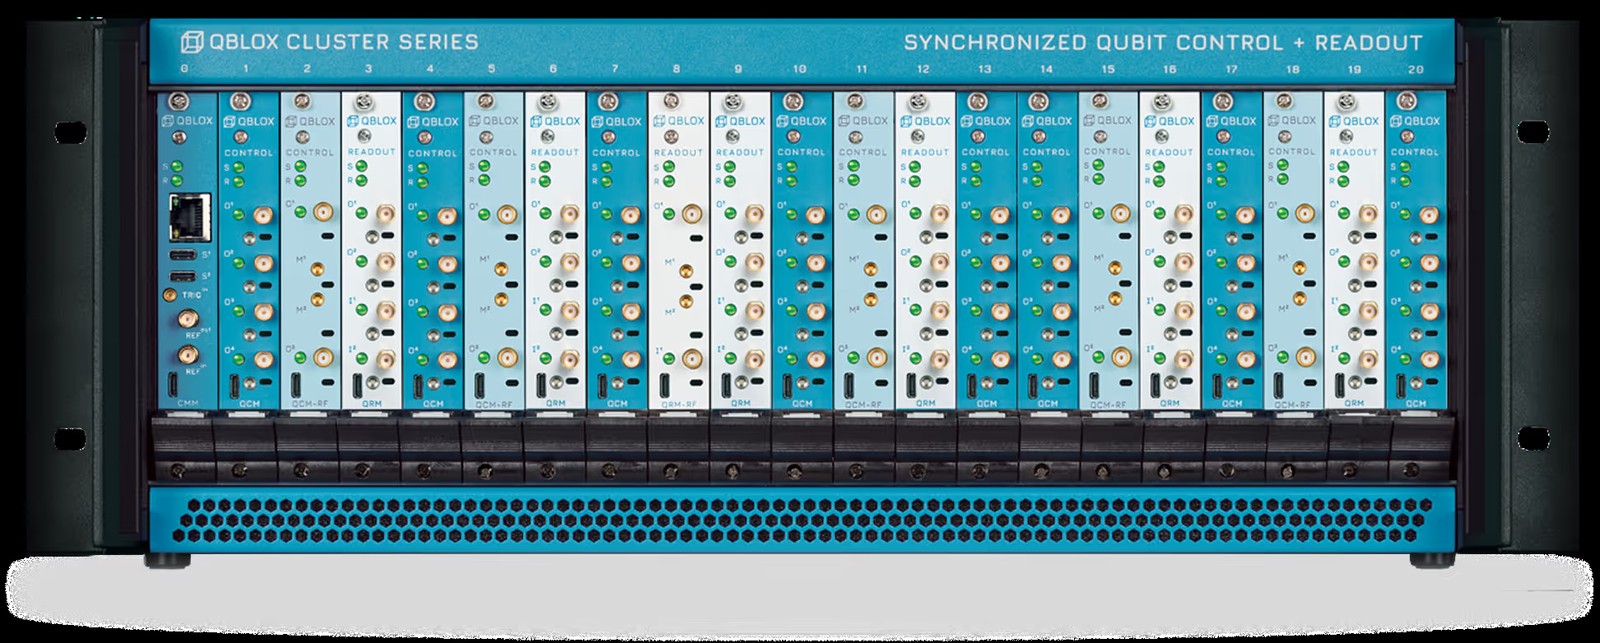The image size is (1600, 643).
Task: Click the O2 SMA connector on slot 5 QCM-RF
Action: coord(508,357)
